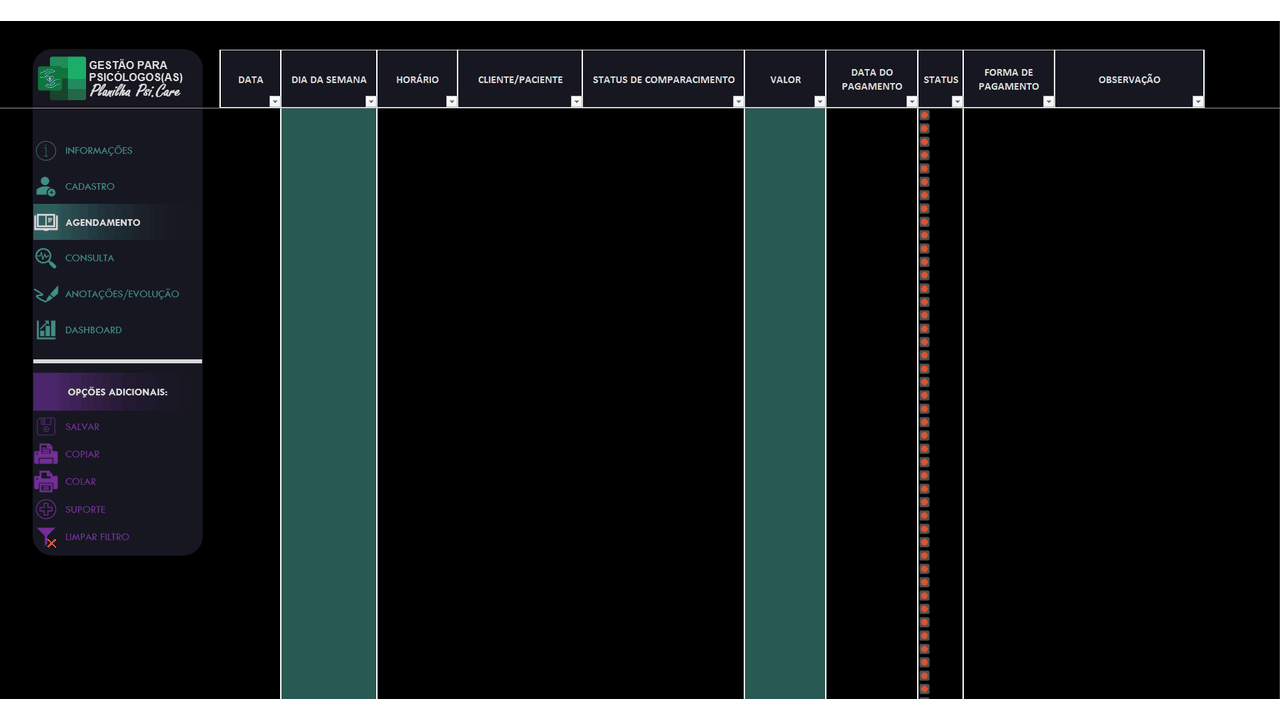
Task: Open the DATA column filter dropdown
Action: point(275,102)
